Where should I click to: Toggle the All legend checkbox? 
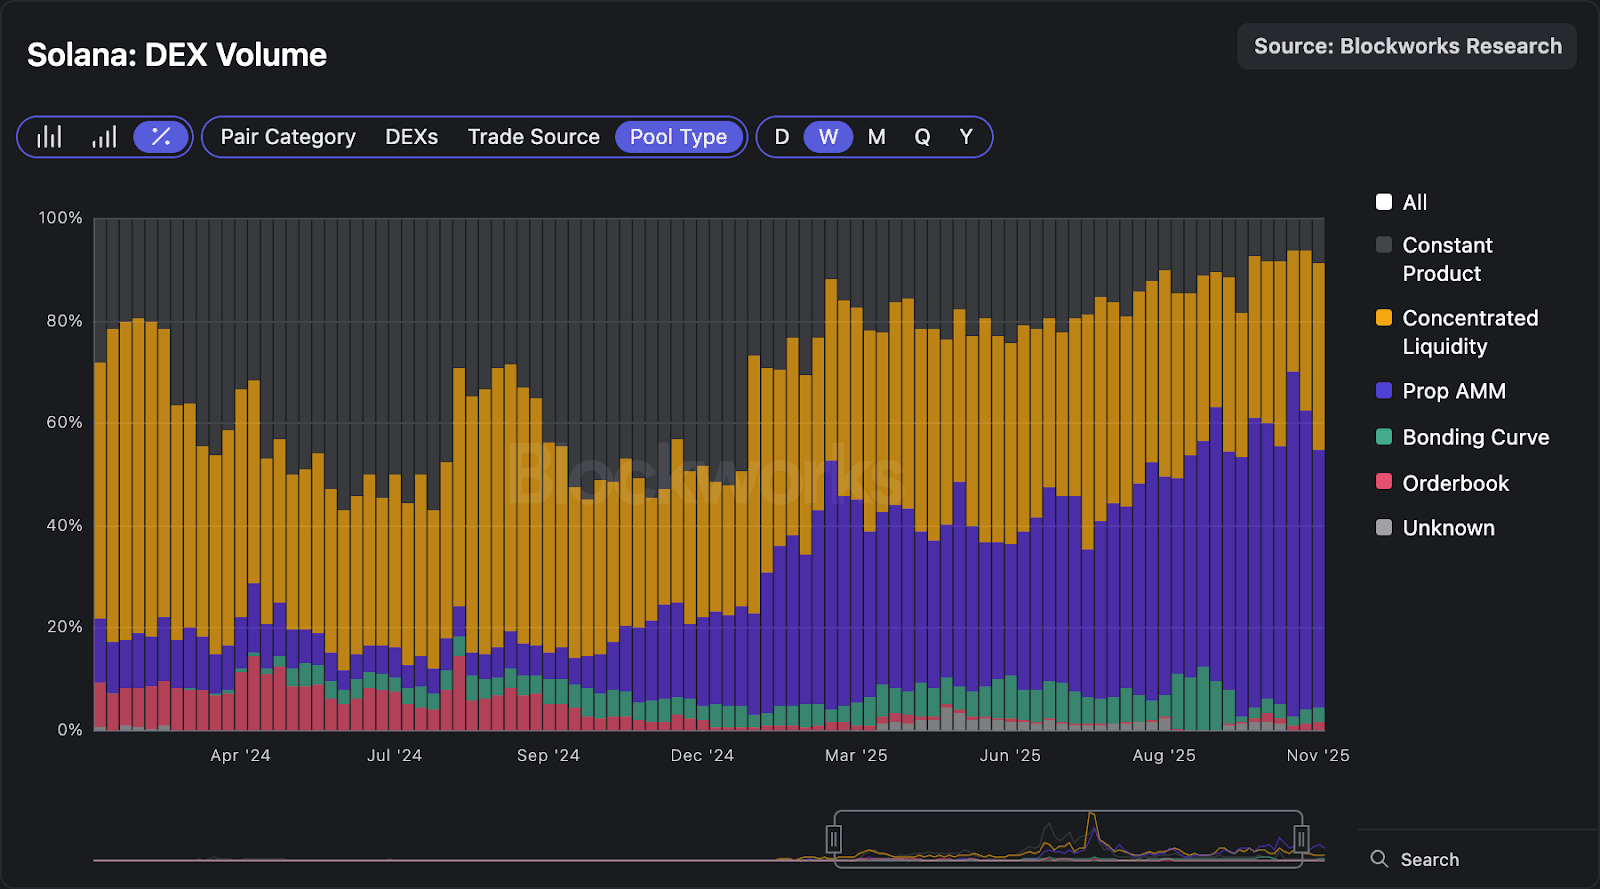tap(1384, 202)
